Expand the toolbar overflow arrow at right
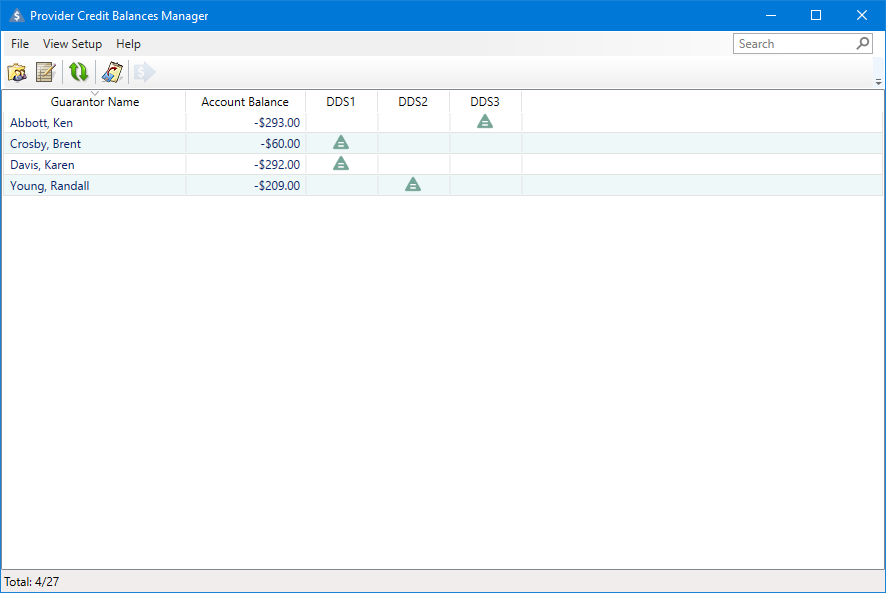The image size is (886, 593). pos(878,82)
